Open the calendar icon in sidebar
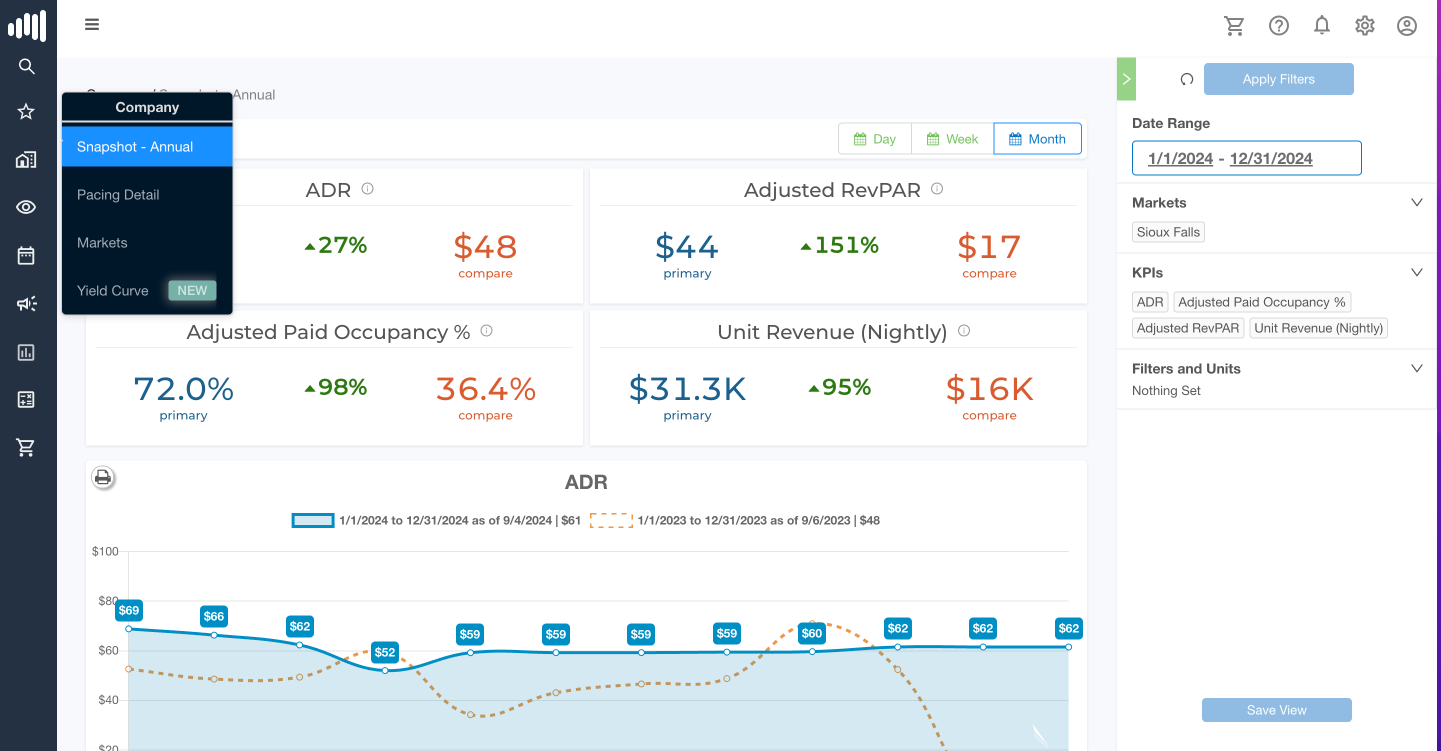The image size is (1441, 751). coord(27,256)
